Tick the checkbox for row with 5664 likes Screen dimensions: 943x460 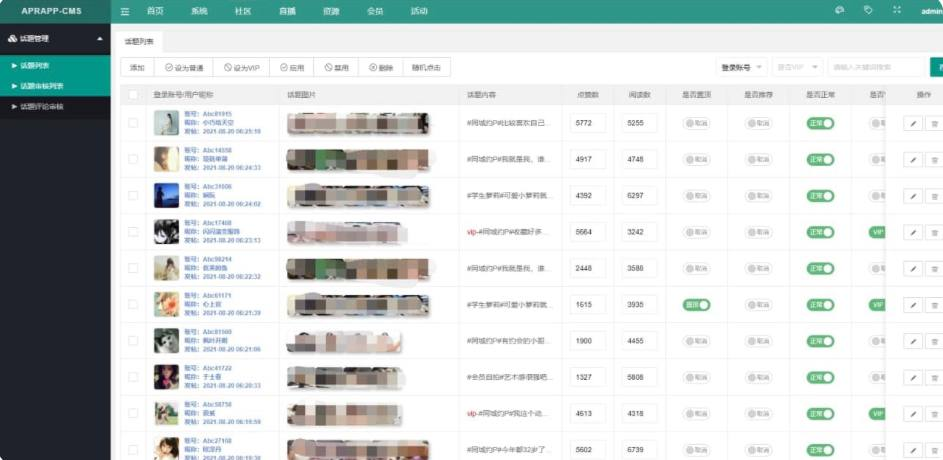pyautogui.click(x=133, y=232)
